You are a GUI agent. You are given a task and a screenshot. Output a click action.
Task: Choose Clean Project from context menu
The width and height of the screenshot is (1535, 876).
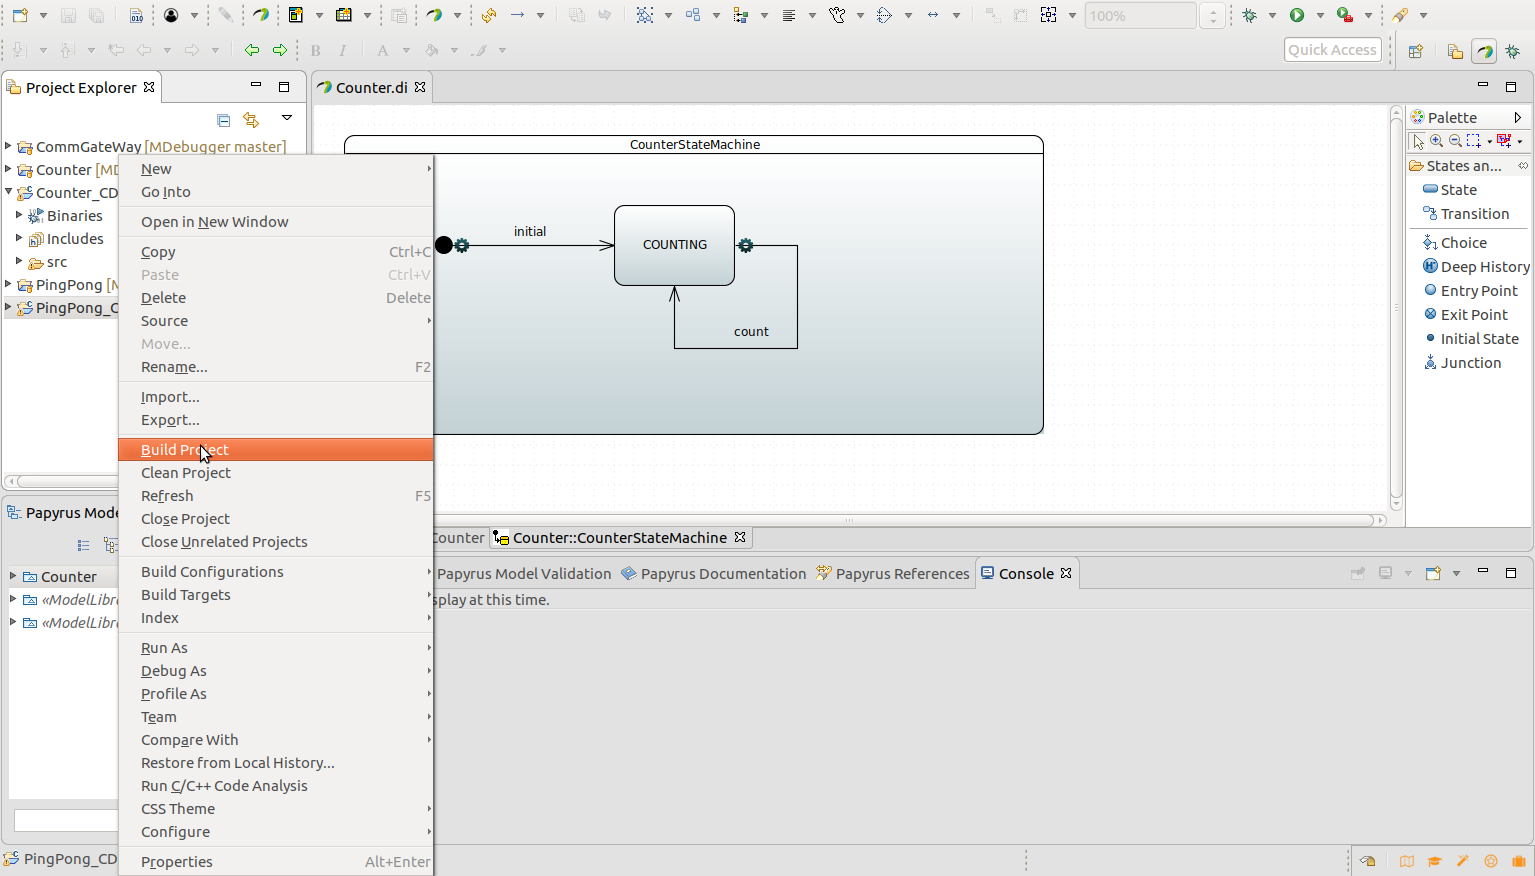click(x=186, y=473)
